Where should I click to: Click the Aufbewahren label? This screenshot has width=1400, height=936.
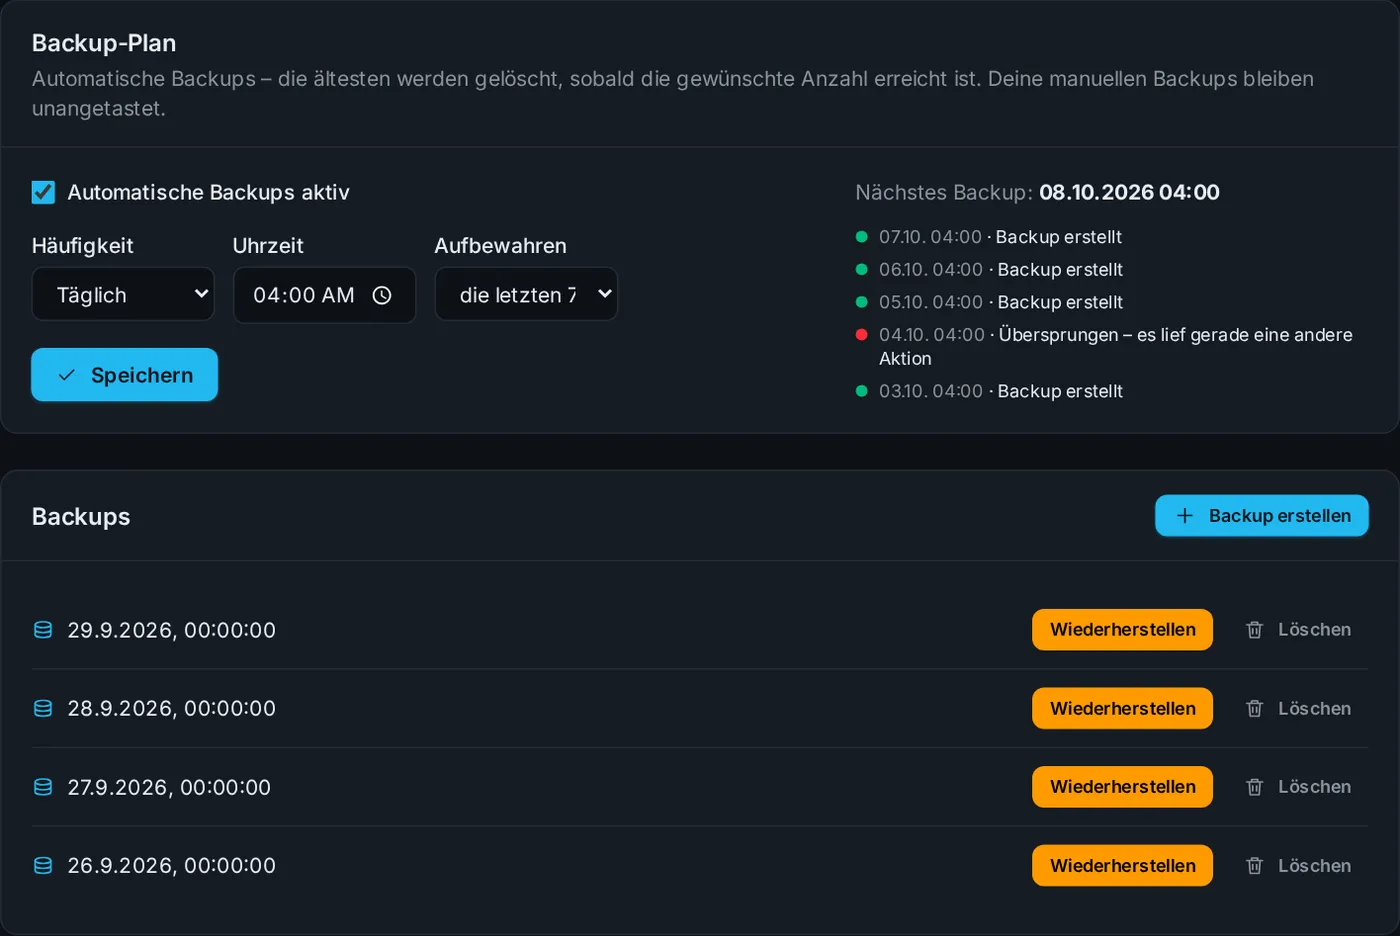tap(500, 246)
